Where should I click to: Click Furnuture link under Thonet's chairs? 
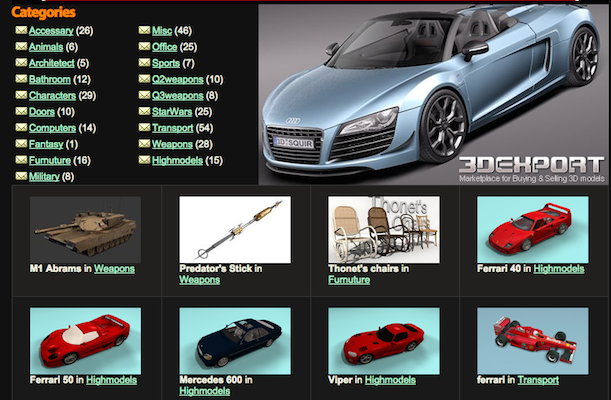coord(349,280)
